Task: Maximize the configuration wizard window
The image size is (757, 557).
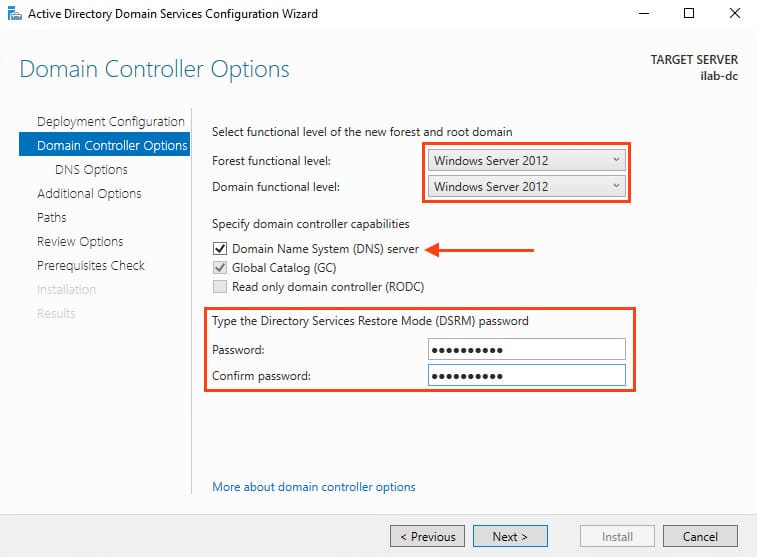Action: [x=689, y=14]
